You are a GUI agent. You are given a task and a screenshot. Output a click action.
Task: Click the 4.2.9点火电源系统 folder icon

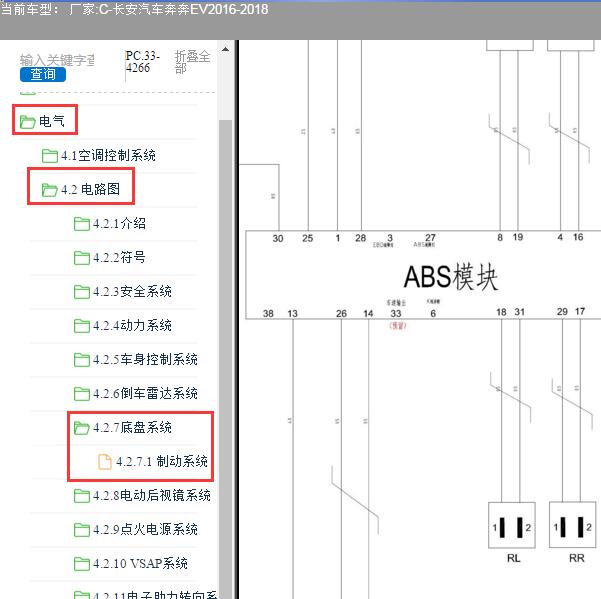pos(82,530)
